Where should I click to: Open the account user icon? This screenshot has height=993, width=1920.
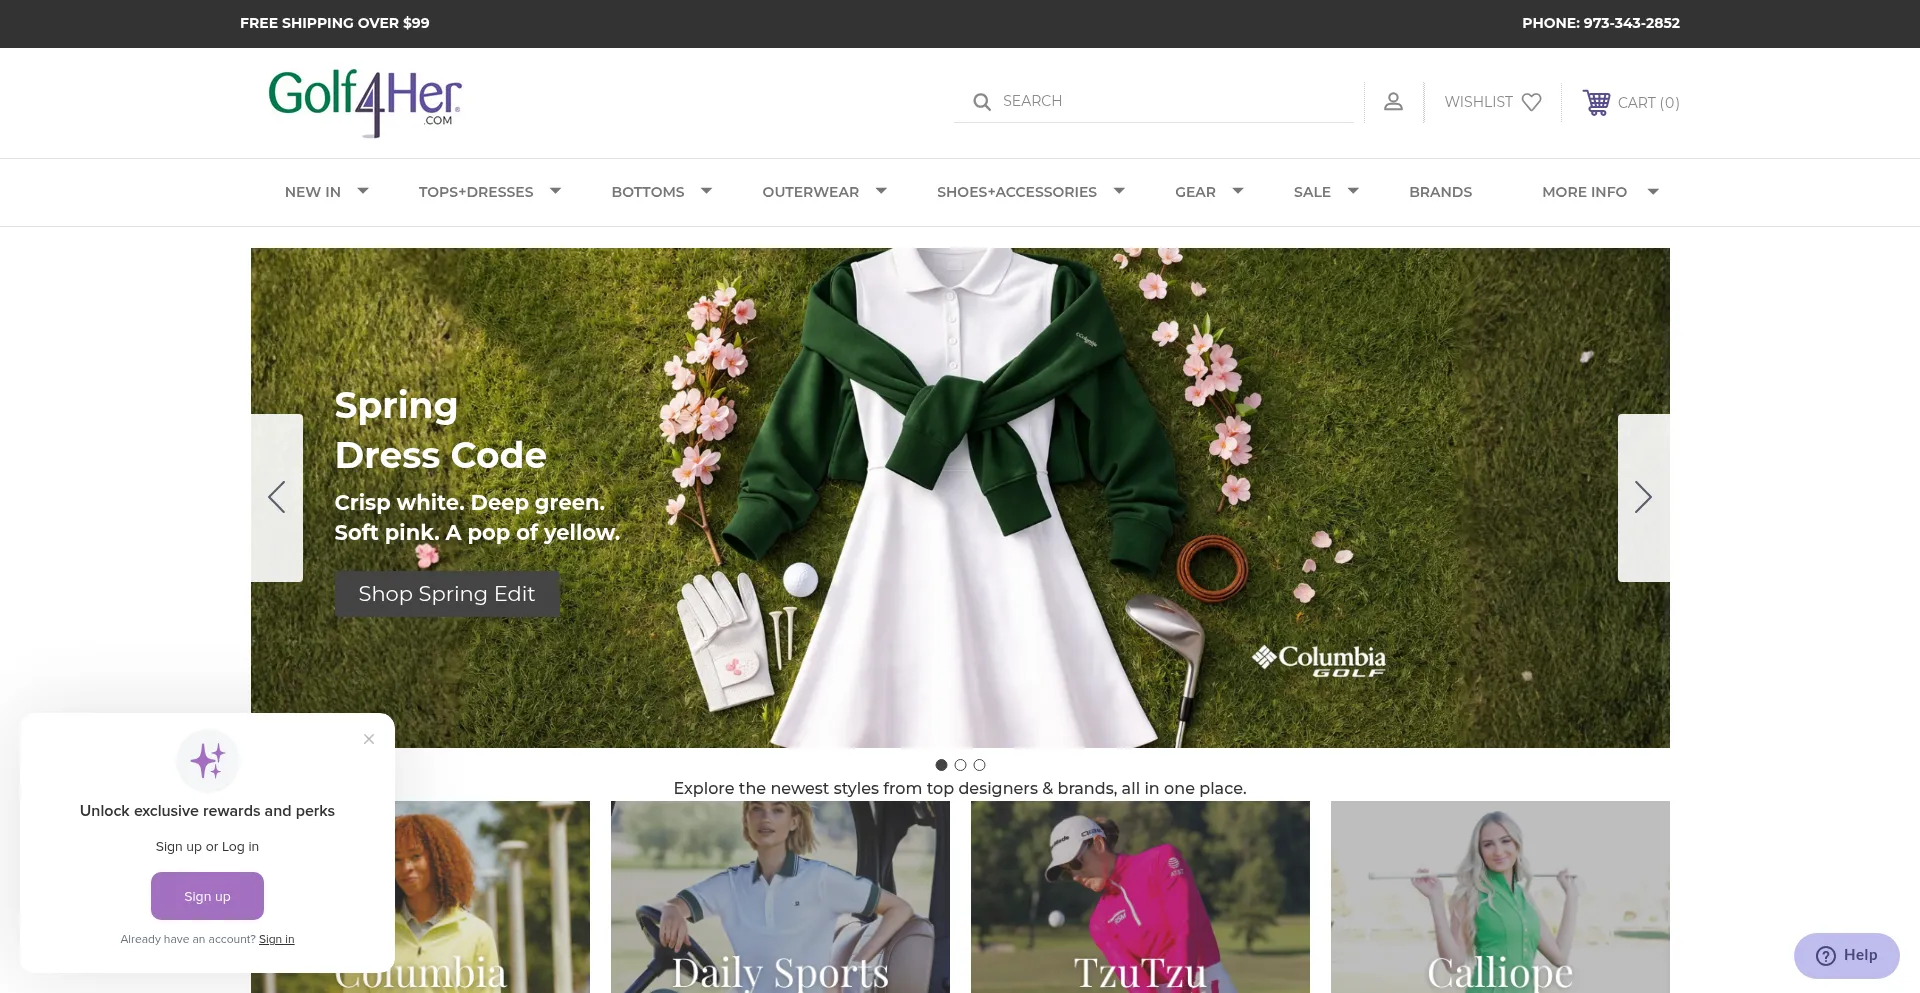[1393, 102]
